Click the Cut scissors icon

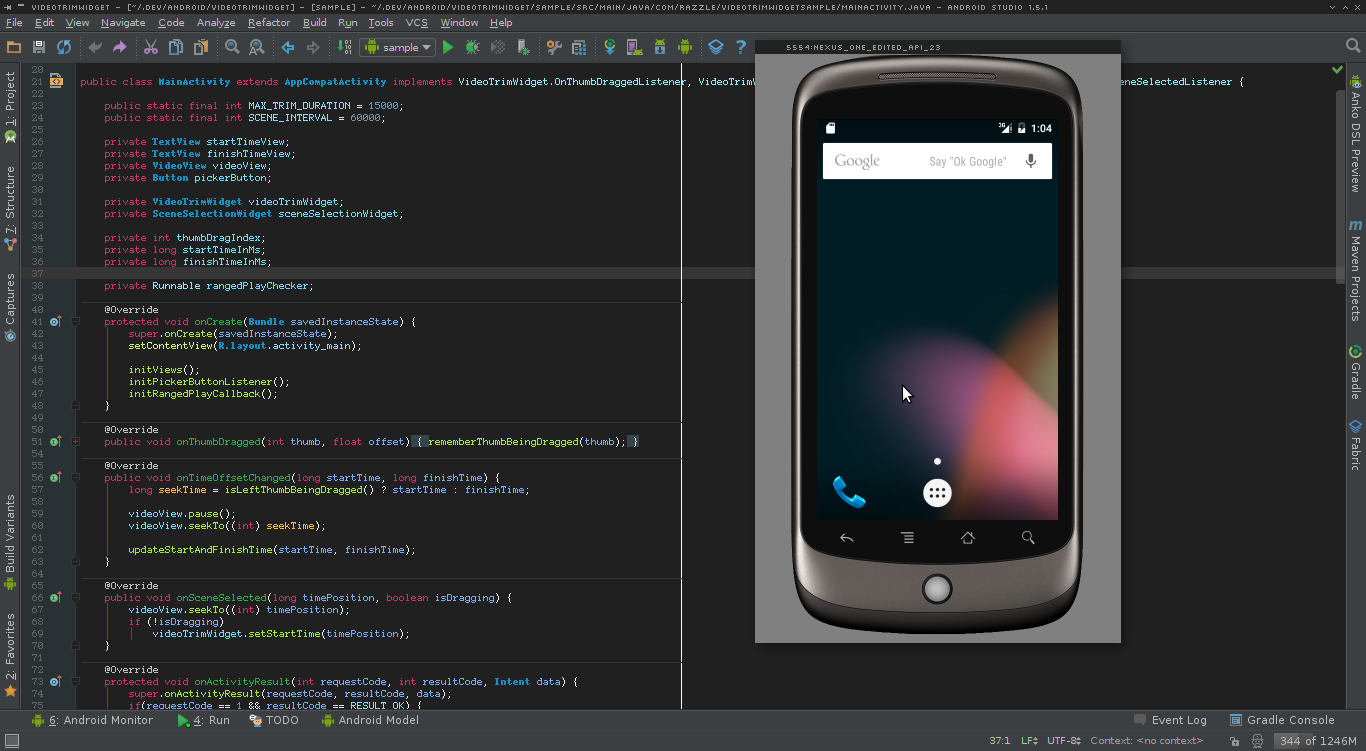coord(151,47)
